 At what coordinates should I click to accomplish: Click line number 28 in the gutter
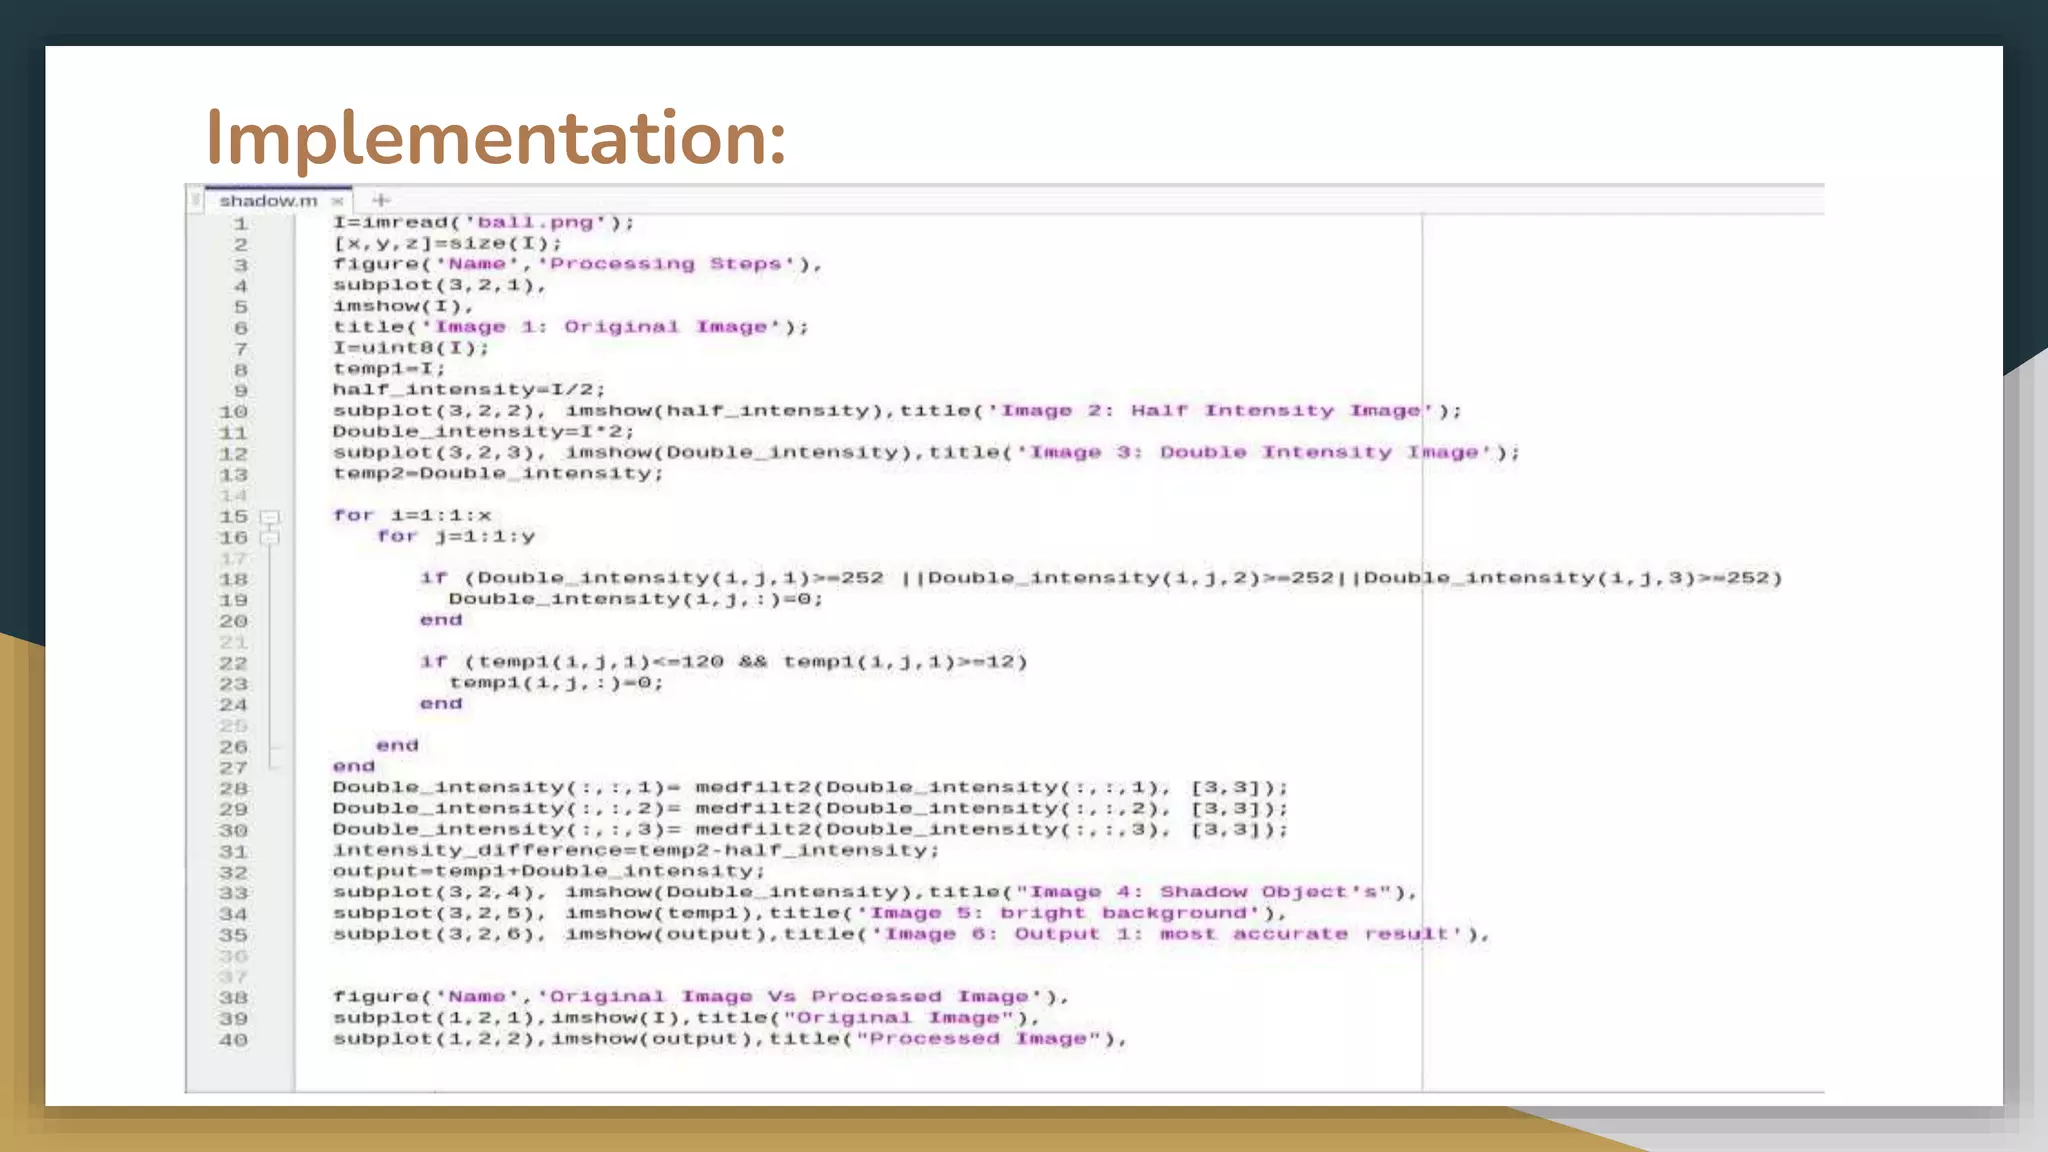coord(233,788)
